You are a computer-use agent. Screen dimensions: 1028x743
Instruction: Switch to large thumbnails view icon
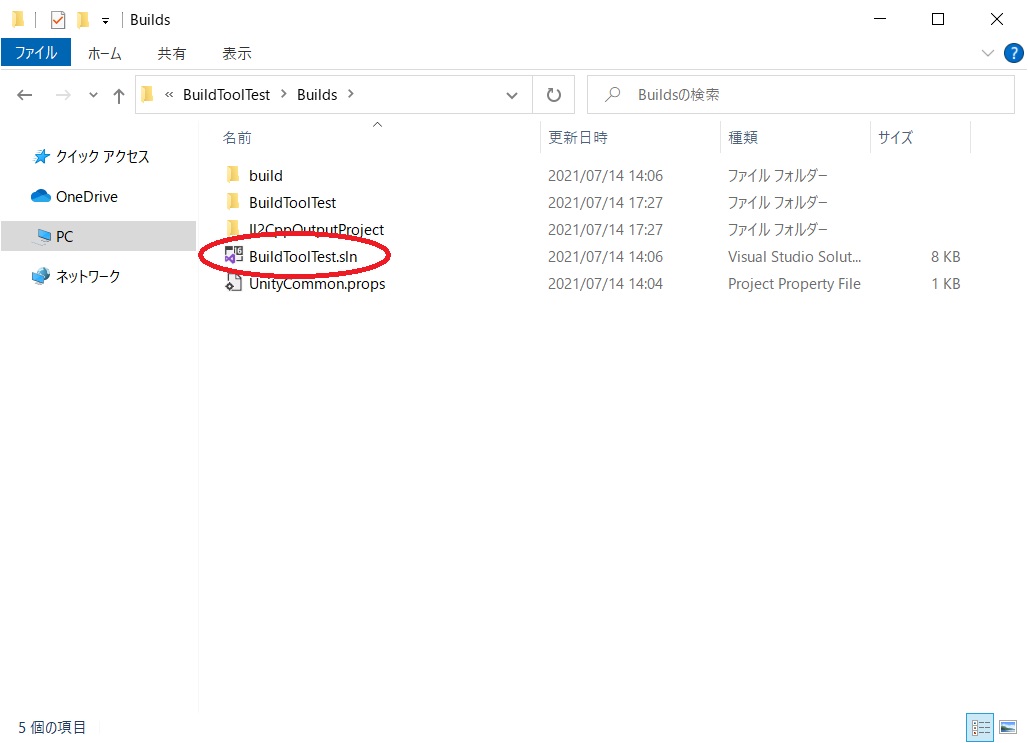(1008, 727)
